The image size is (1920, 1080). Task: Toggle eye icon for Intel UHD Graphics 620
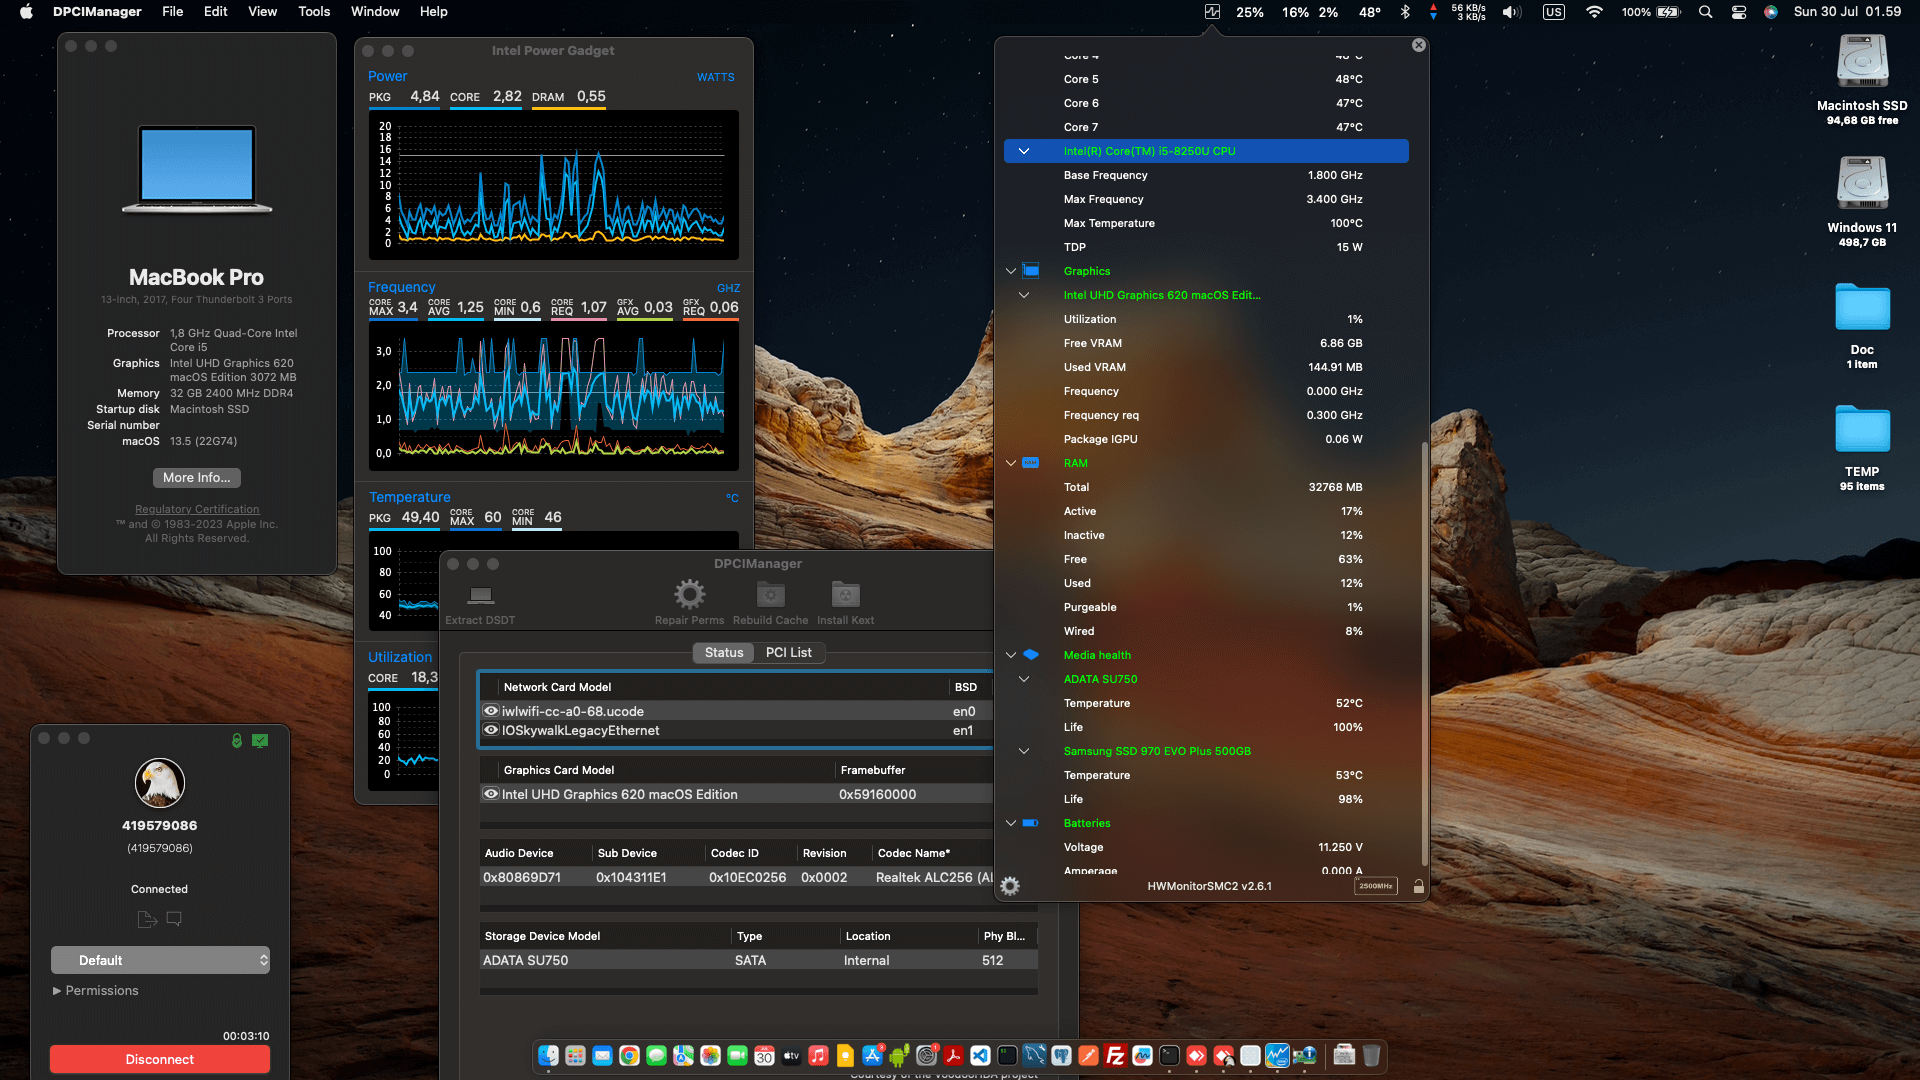(491, 794)
